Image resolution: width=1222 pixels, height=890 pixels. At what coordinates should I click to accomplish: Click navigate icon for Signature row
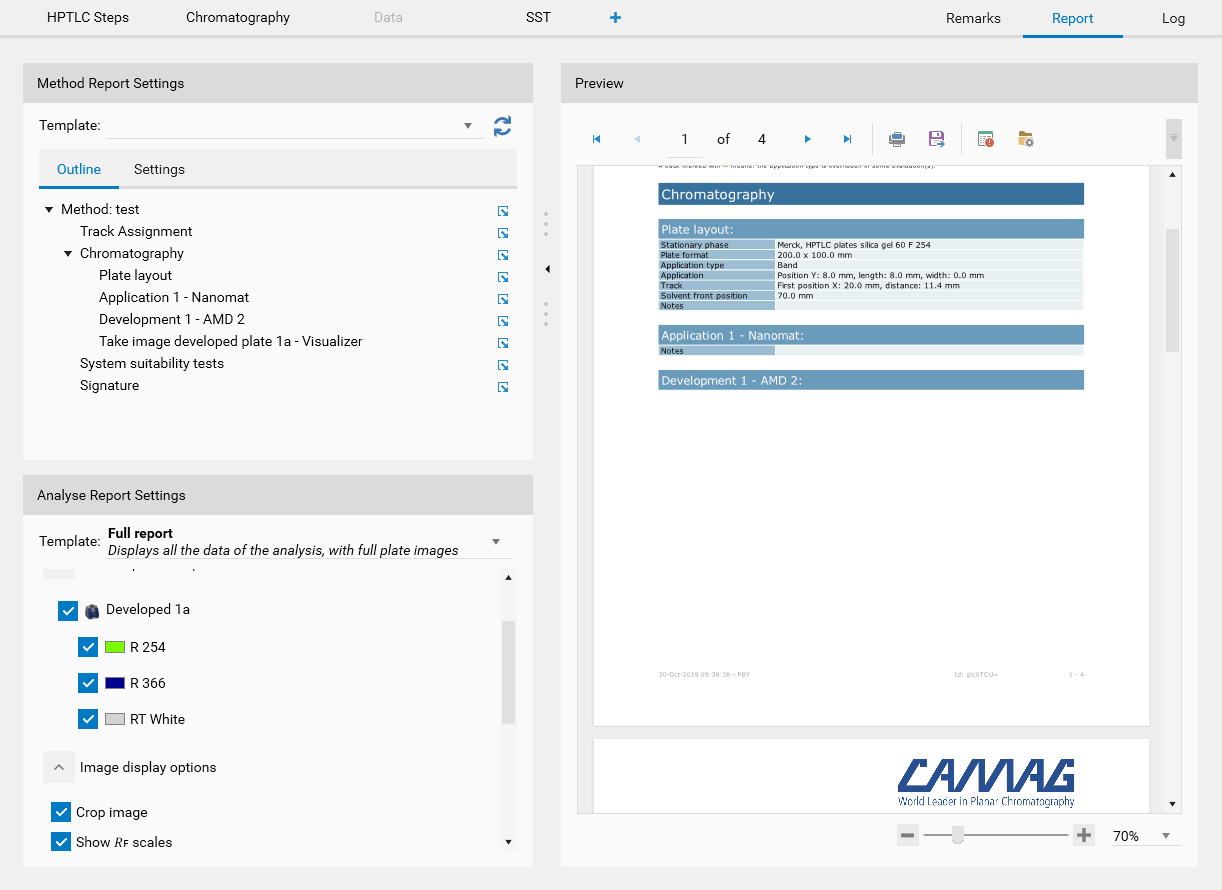[503, 386]
